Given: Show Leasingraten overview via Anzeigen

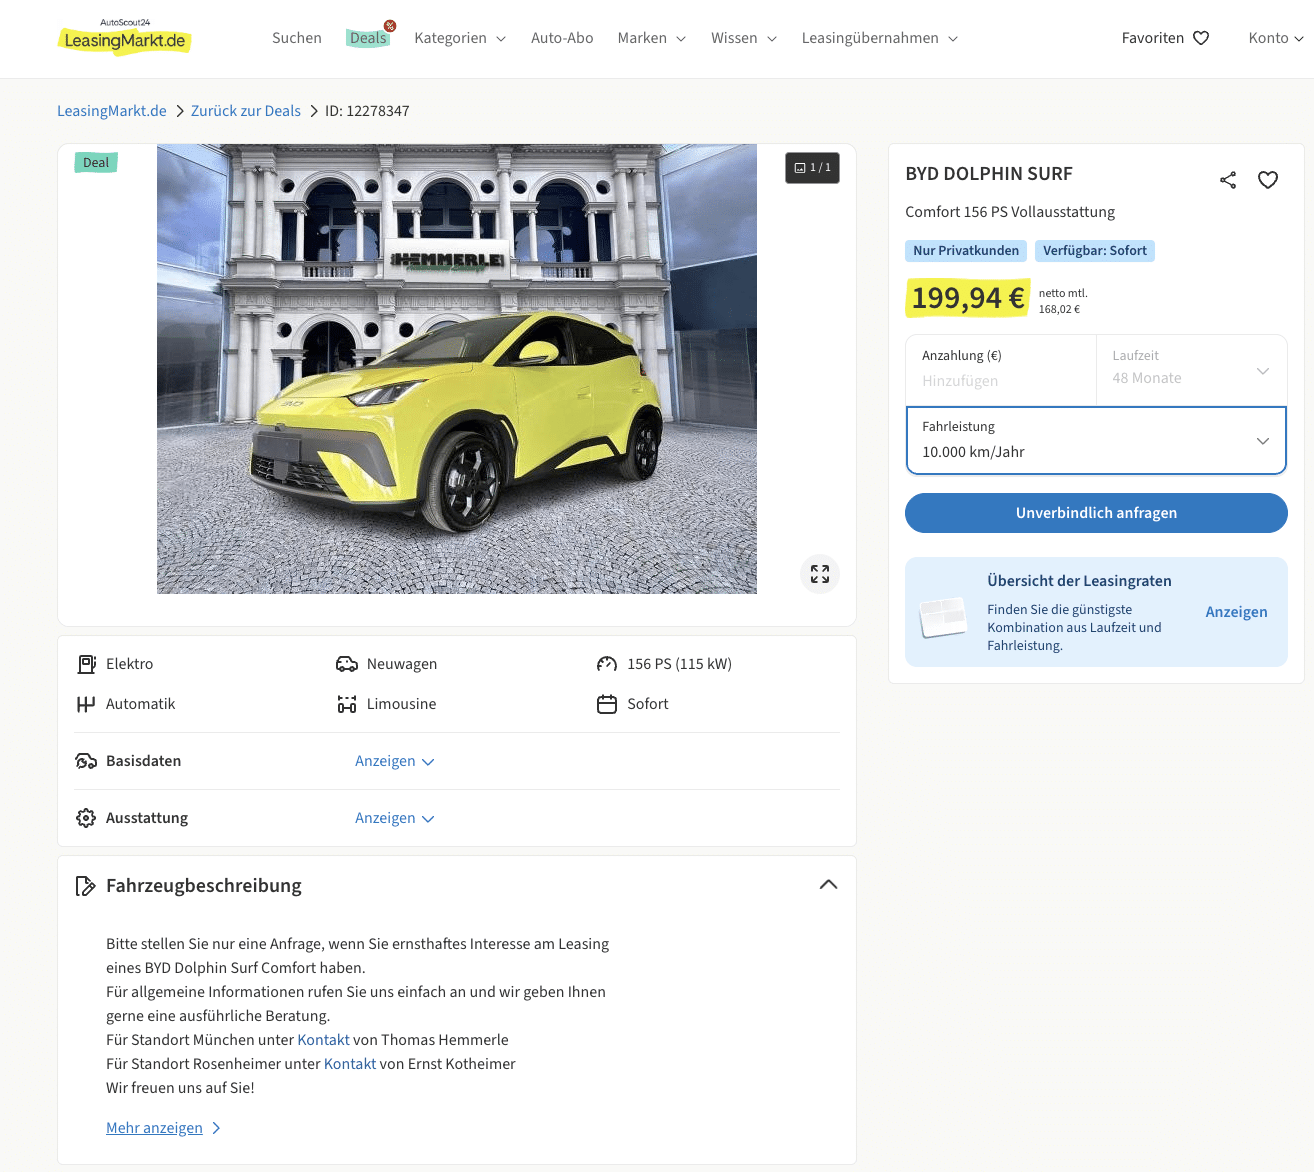Looking at the screenshot, I should coord(1236,612).
